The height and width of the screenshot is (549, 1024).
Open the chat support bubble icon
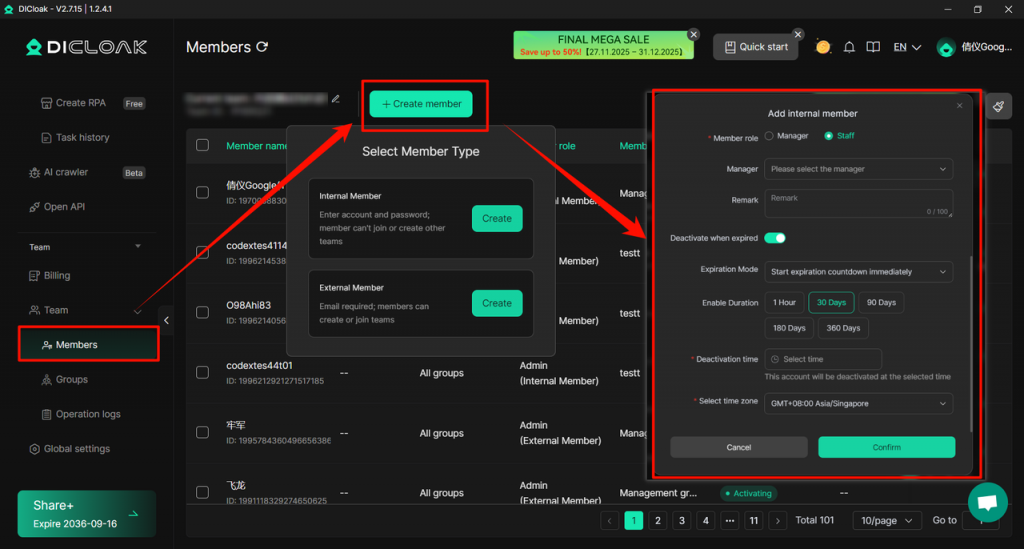point(987,502)
